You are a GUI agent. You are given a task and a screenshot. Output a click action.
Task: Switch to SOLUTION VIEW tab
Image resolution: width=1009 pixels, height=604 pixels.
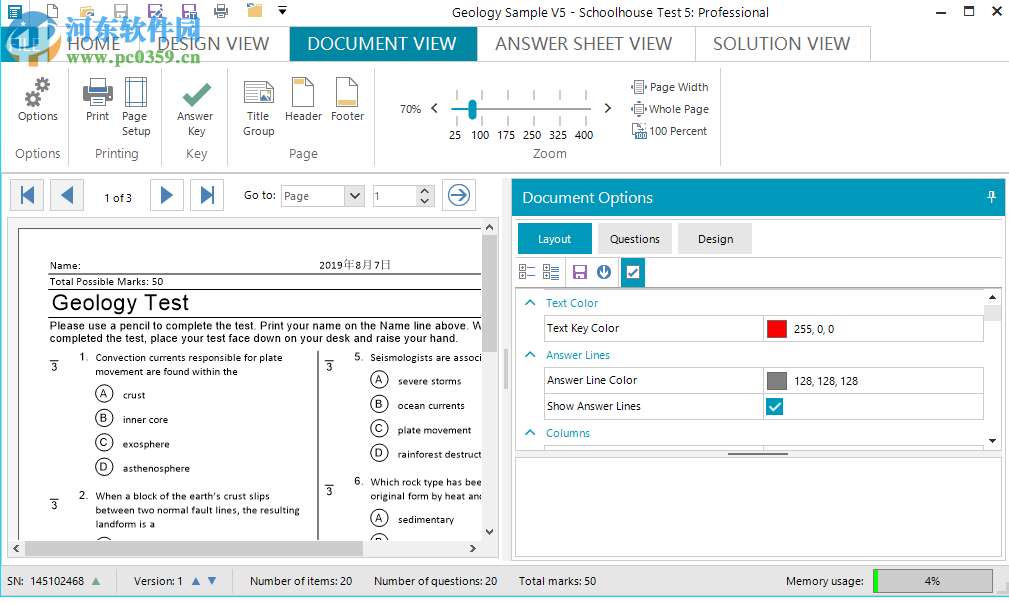tap(781, 44)
